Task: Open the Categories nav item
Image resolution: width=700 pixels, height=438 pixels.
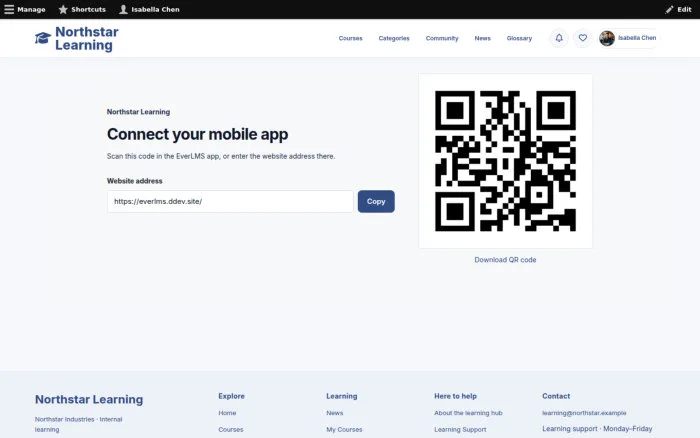Action: pos(394,38)
